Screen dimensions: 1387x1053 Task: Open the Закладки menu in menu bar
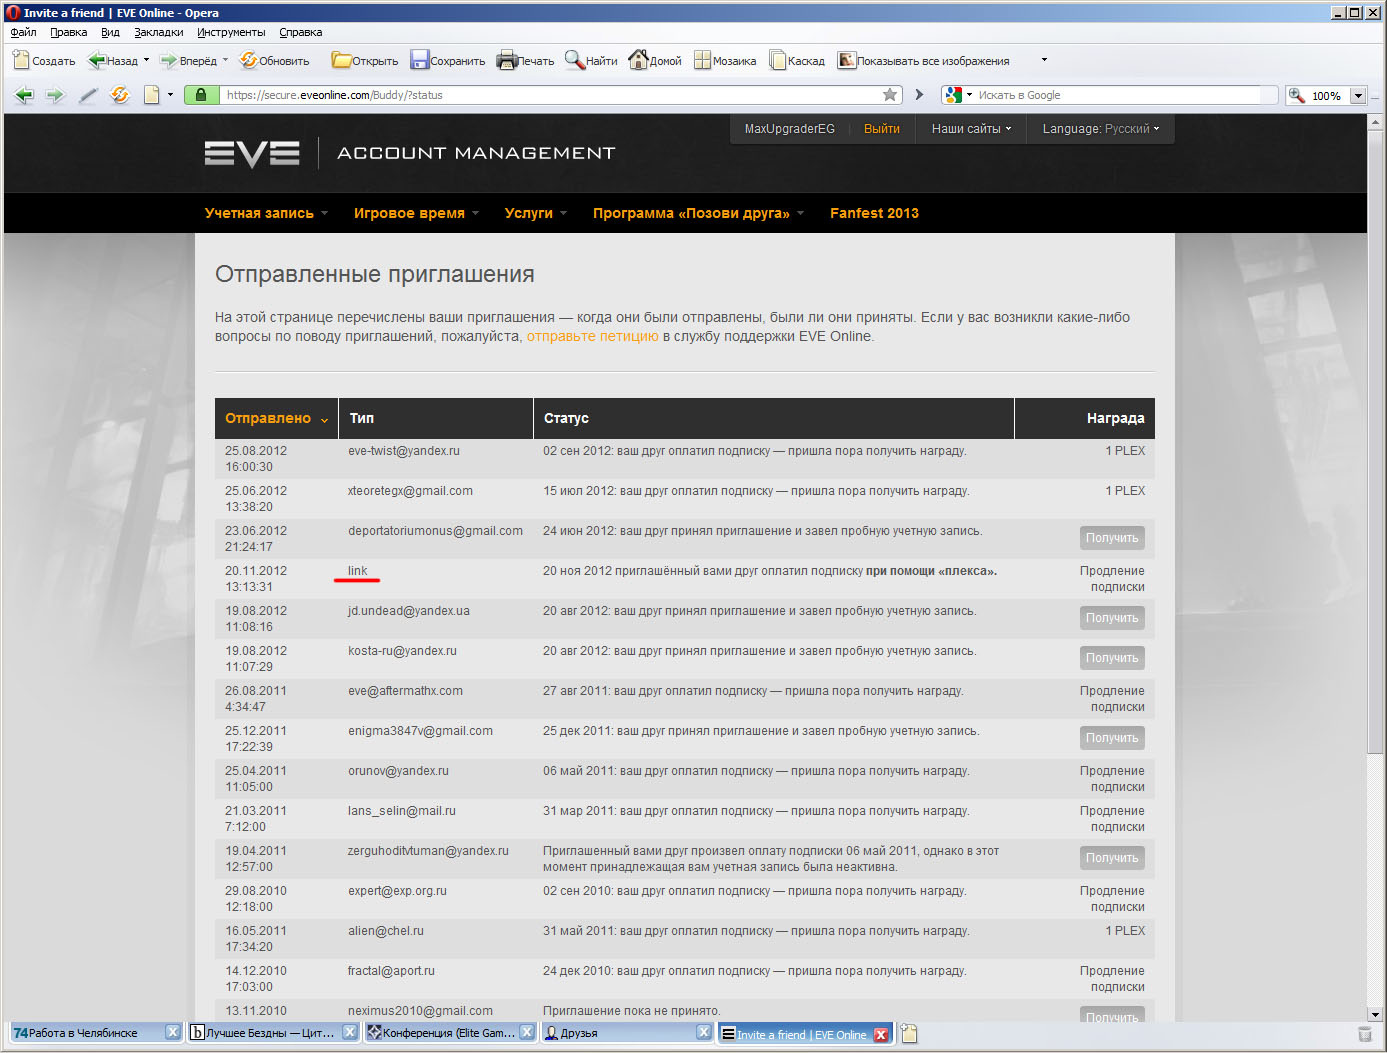click(x=158, y=32)
